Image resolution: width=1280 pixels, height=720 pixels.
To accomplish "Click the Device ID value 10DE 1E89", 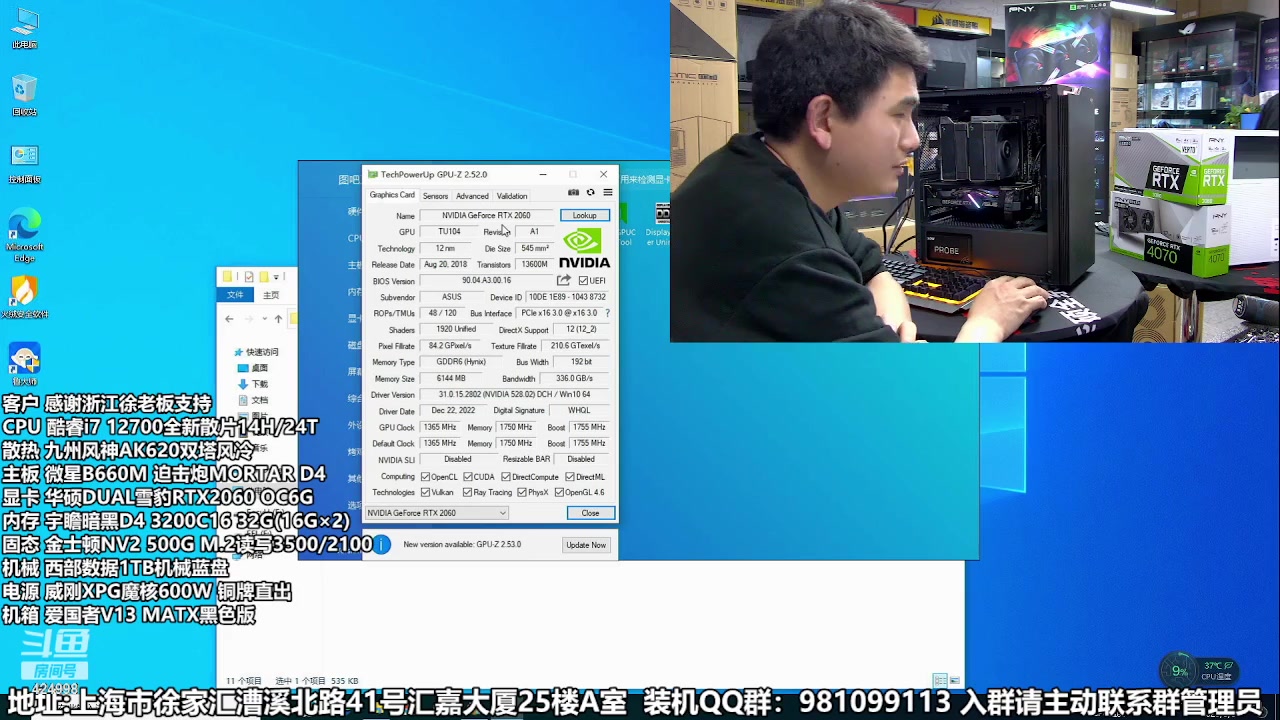I will [x=568, y=297].
